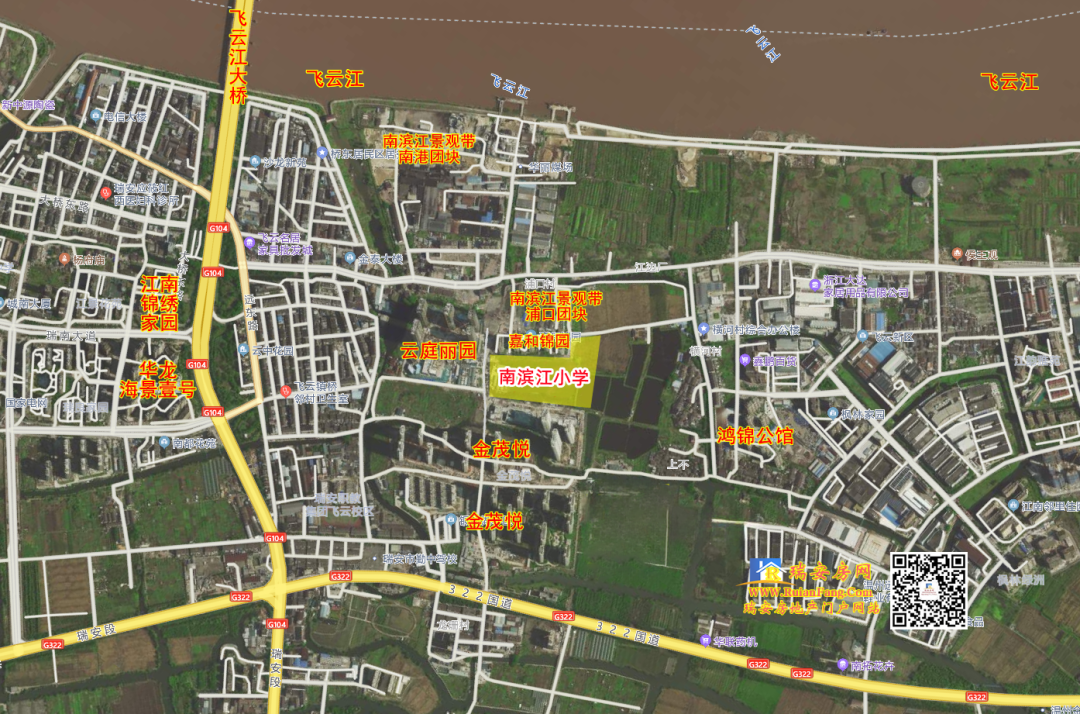Click the 鸿锦公馆 orange label
Image resolution: width=1080 pixels, height=714 pixels.
(x=755, y=436)
